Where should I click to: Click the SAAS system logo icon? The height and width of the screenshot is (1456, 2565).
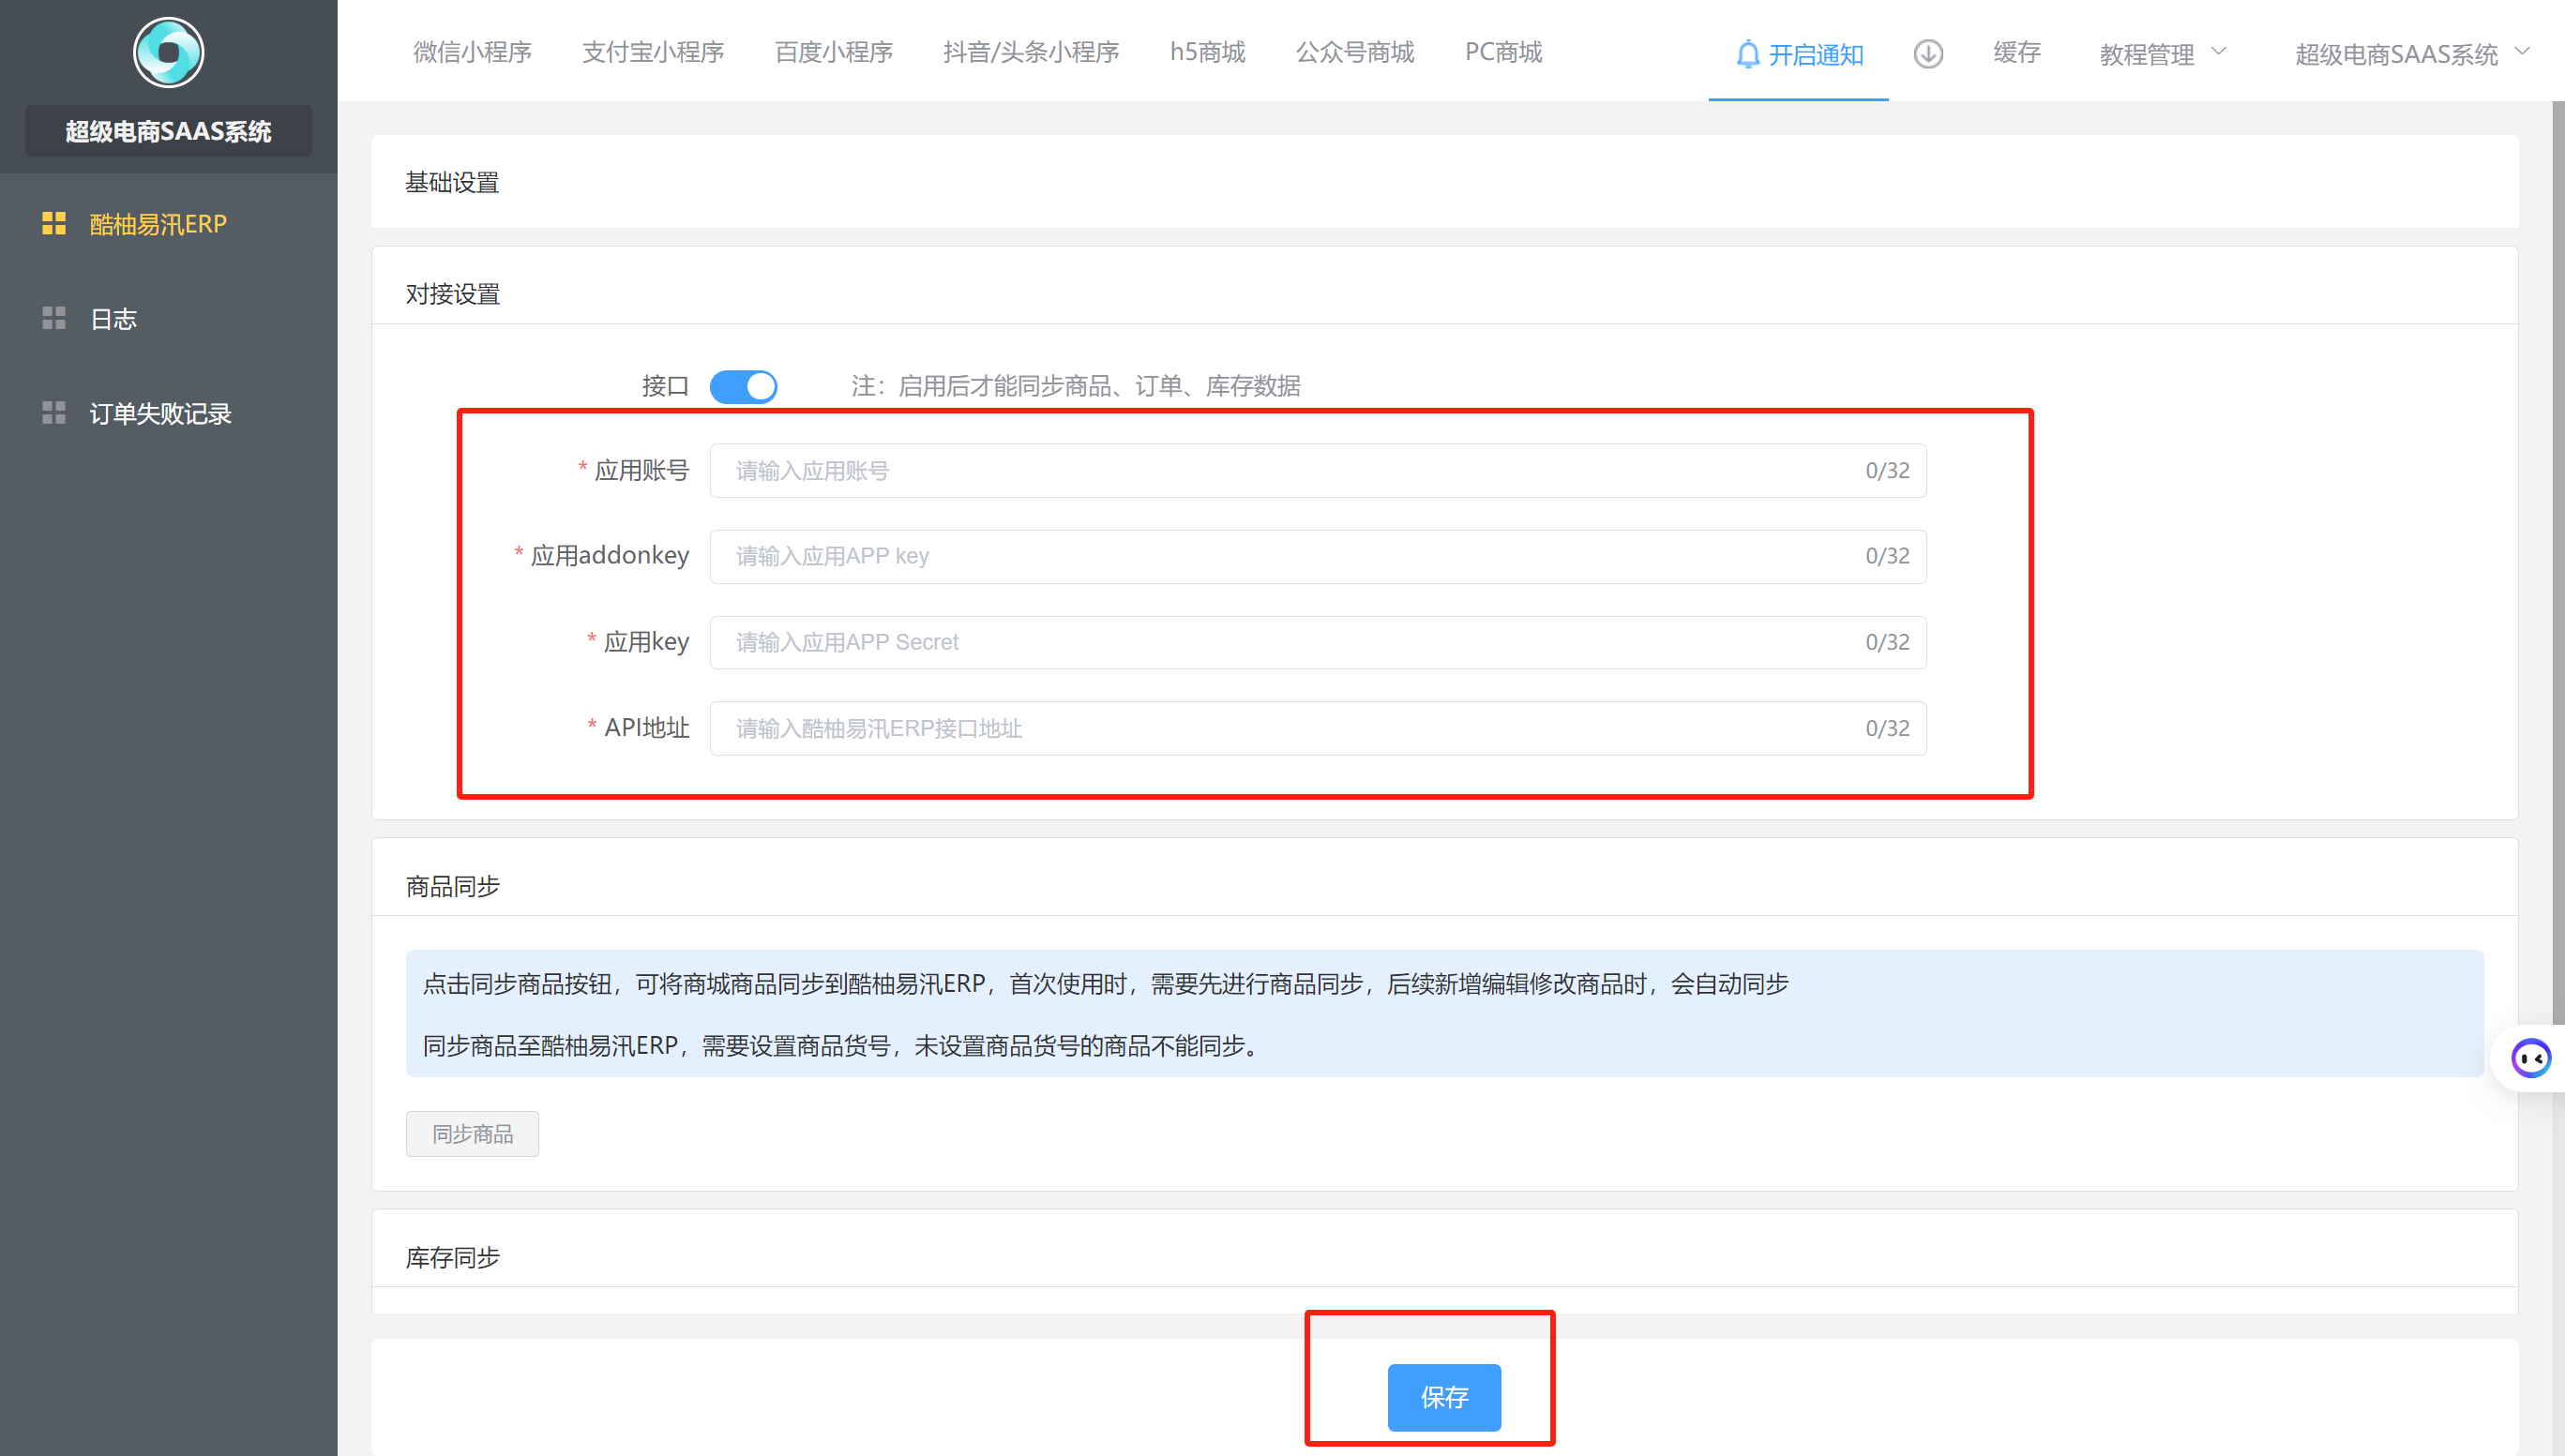coord(168,52)
